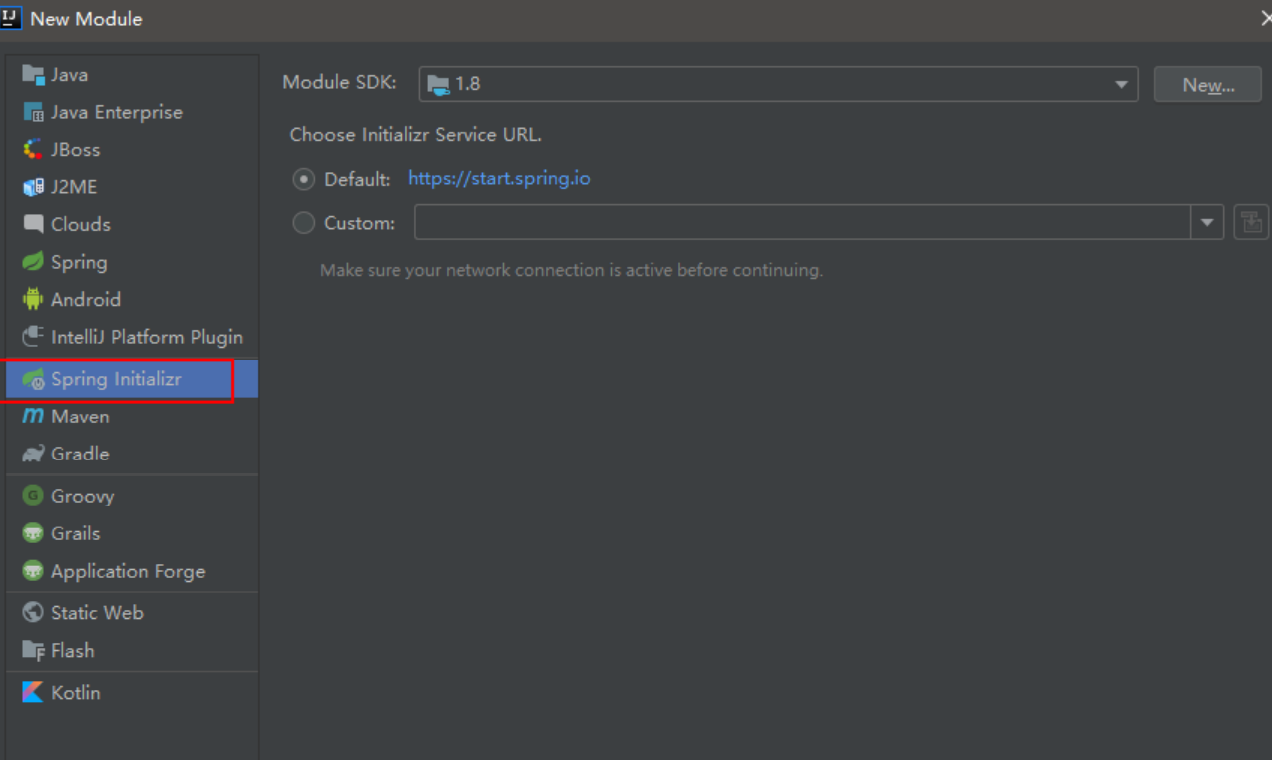Click the network connection reminder text

click(571, 270)
